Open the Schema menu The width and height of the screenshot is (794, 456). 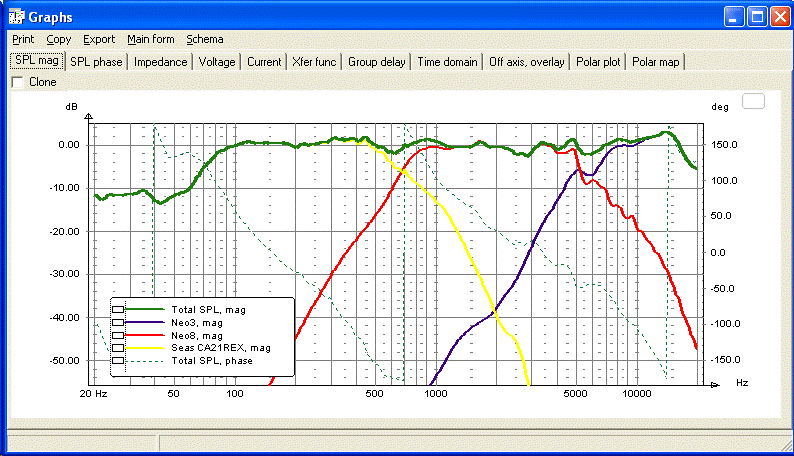(205, 39)
